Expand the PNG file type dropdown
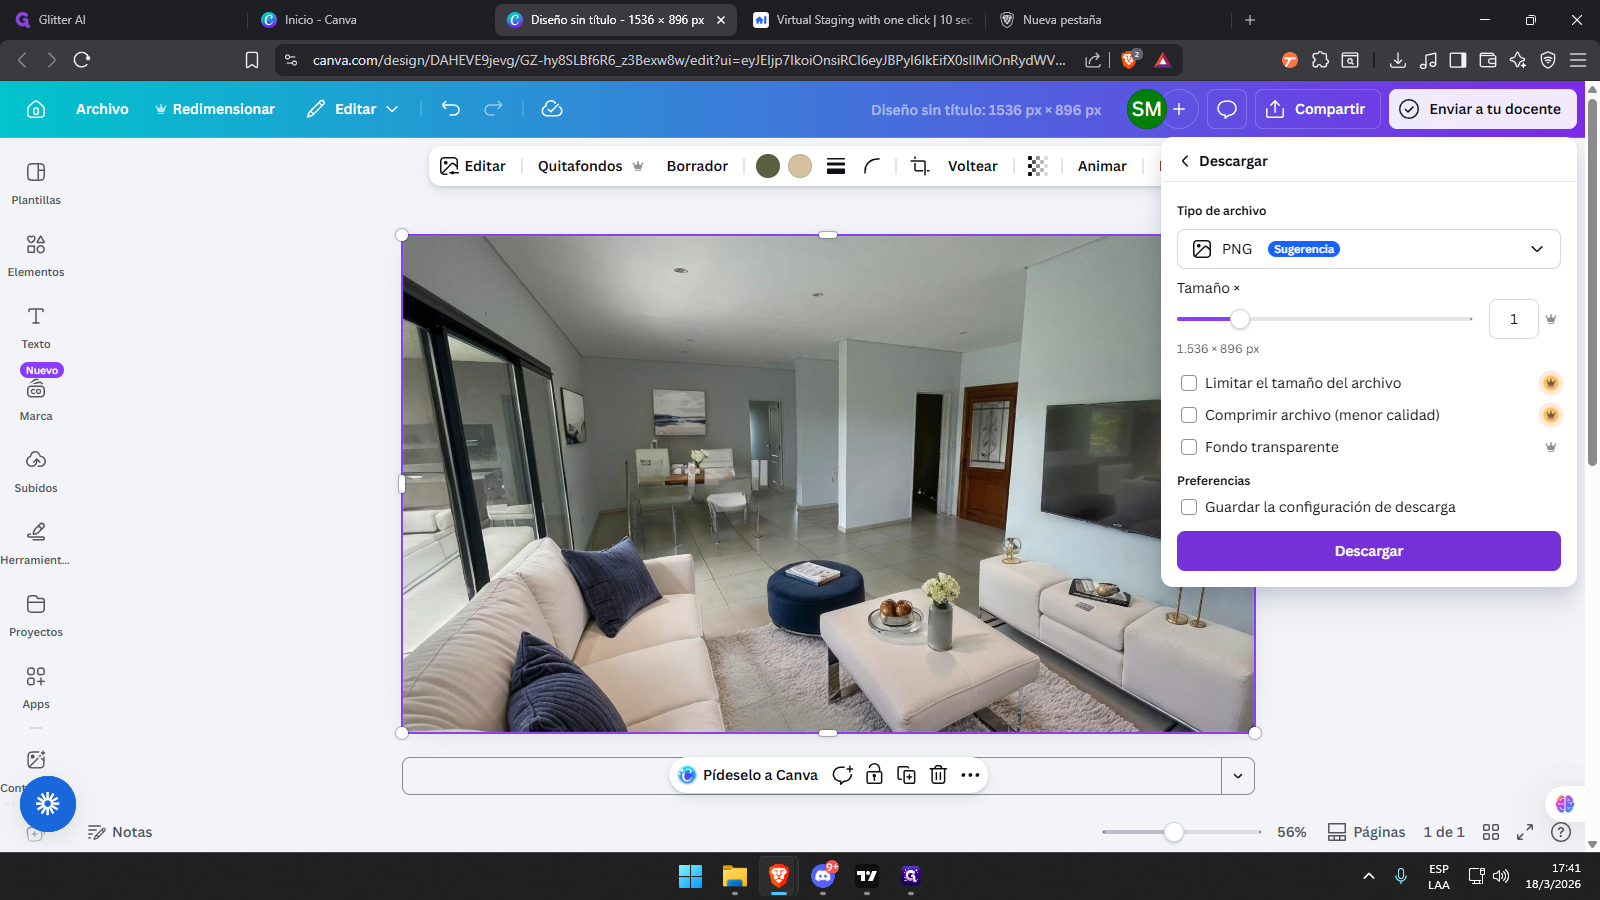 pos(1368,249)
